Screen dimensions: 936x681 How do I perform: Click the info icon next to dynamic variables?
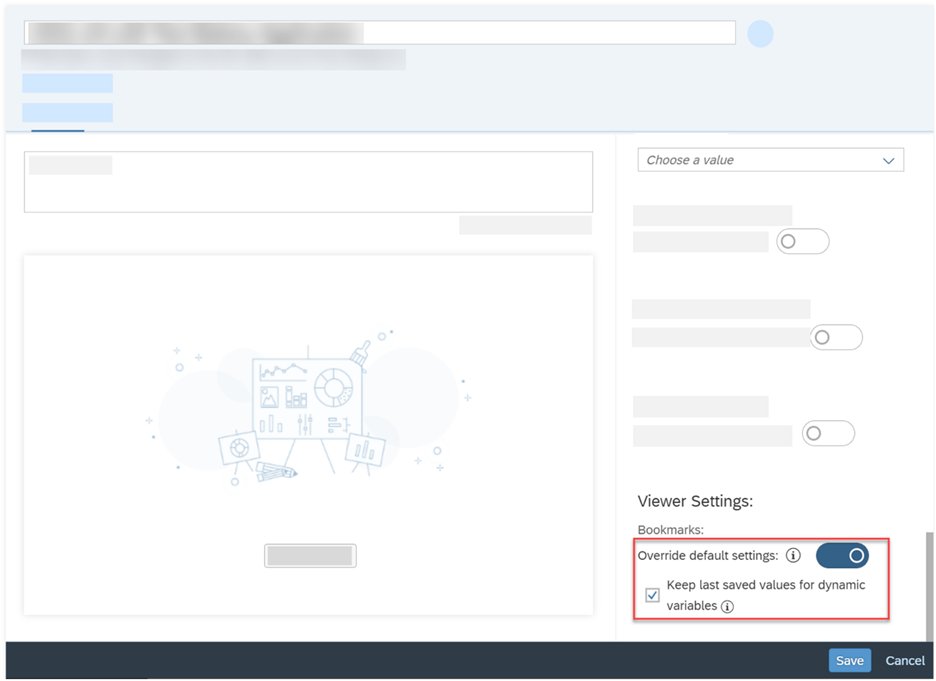pos(727,605)
